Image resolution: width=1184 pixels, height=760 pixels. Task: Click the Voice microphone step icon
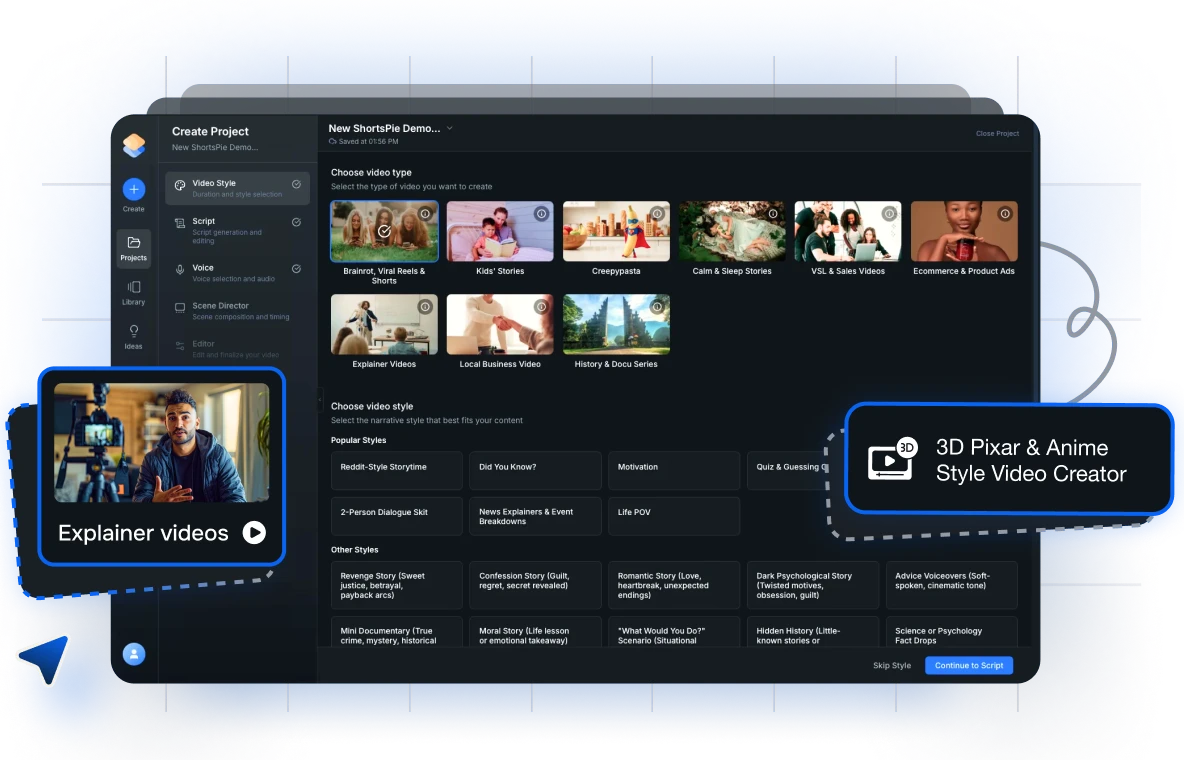180,268
